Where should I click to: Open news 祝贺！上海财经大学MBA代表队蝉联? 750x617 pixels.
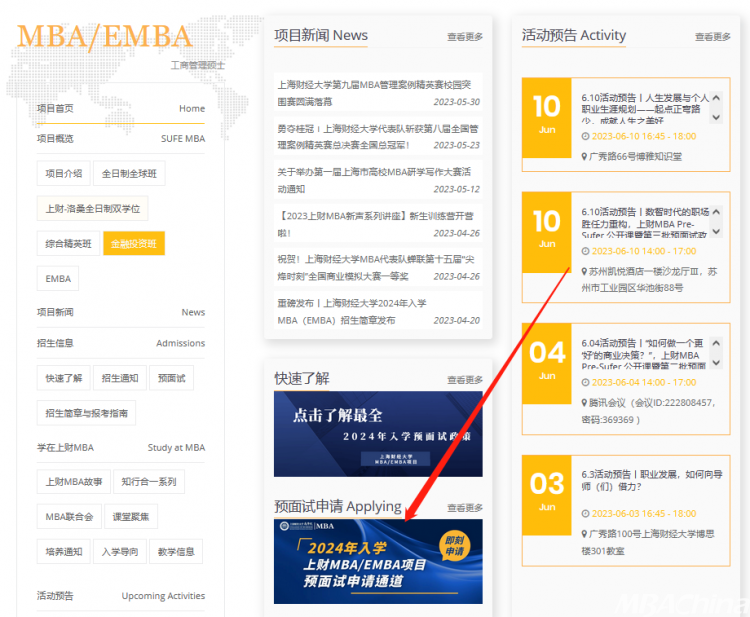click(x=378, y=268)
